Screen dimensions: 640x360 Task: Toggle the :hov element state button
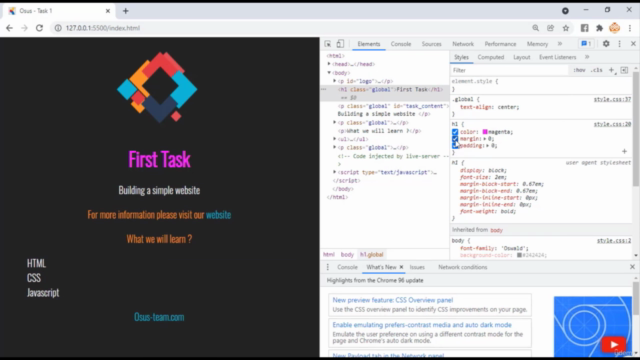click(x=579, y=70)
